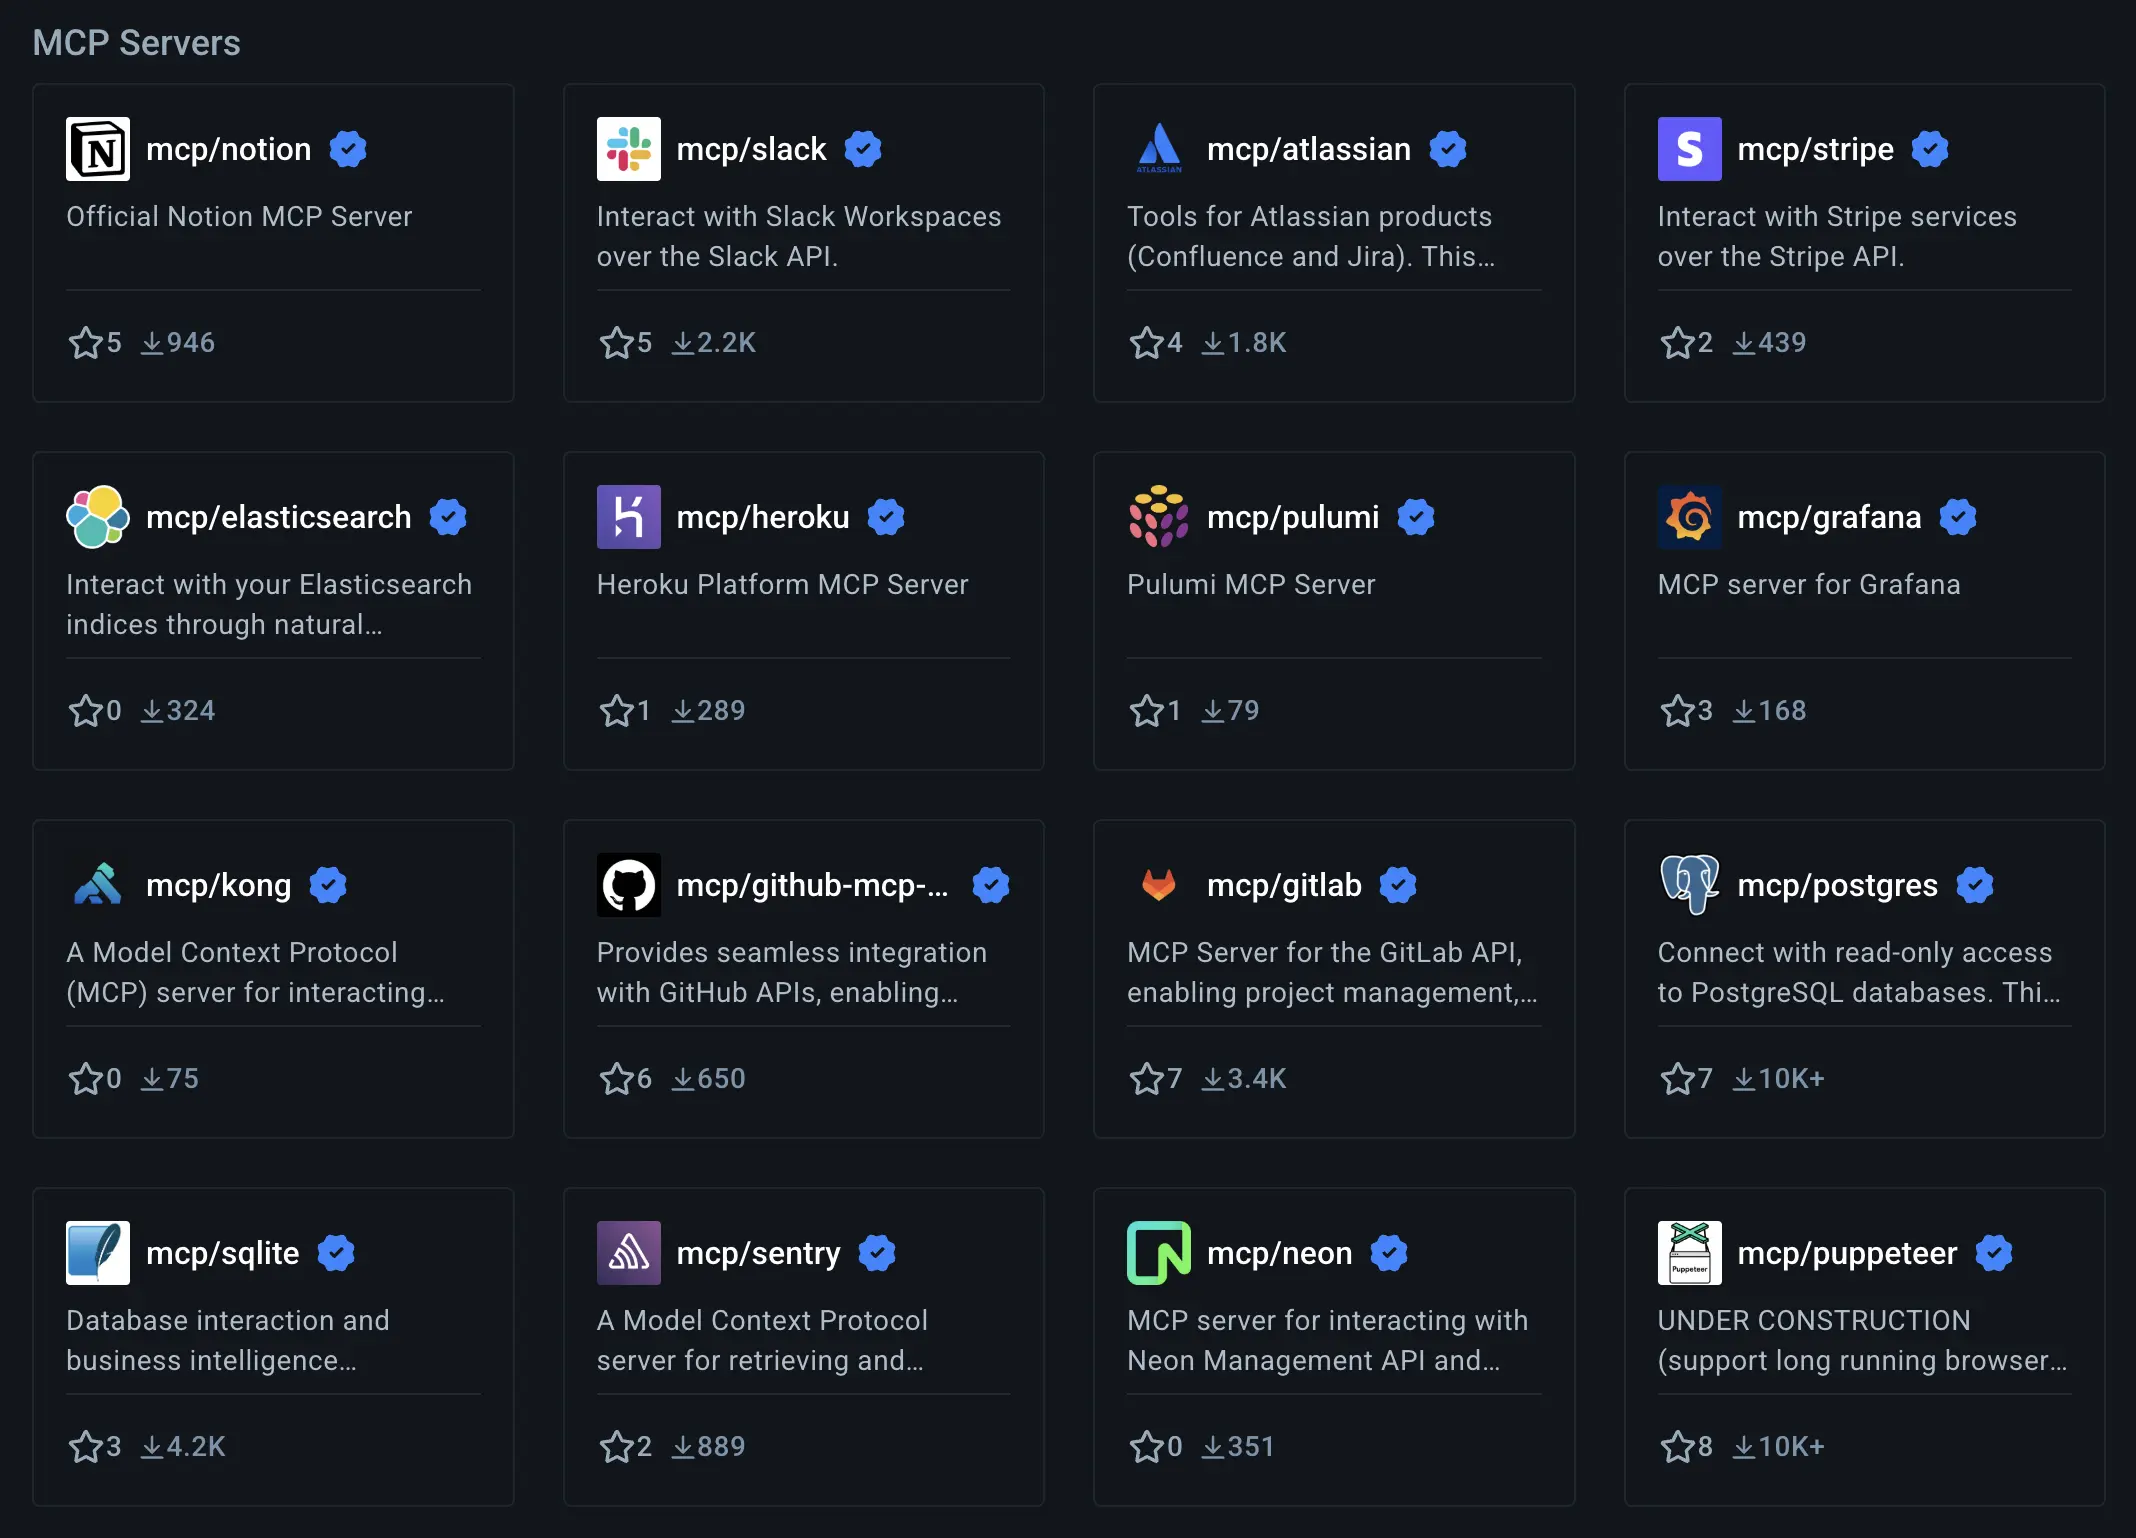The image size is (2136, 1538).
Task: Click the verified badge next to mcp/heroku
Action: 886,517
